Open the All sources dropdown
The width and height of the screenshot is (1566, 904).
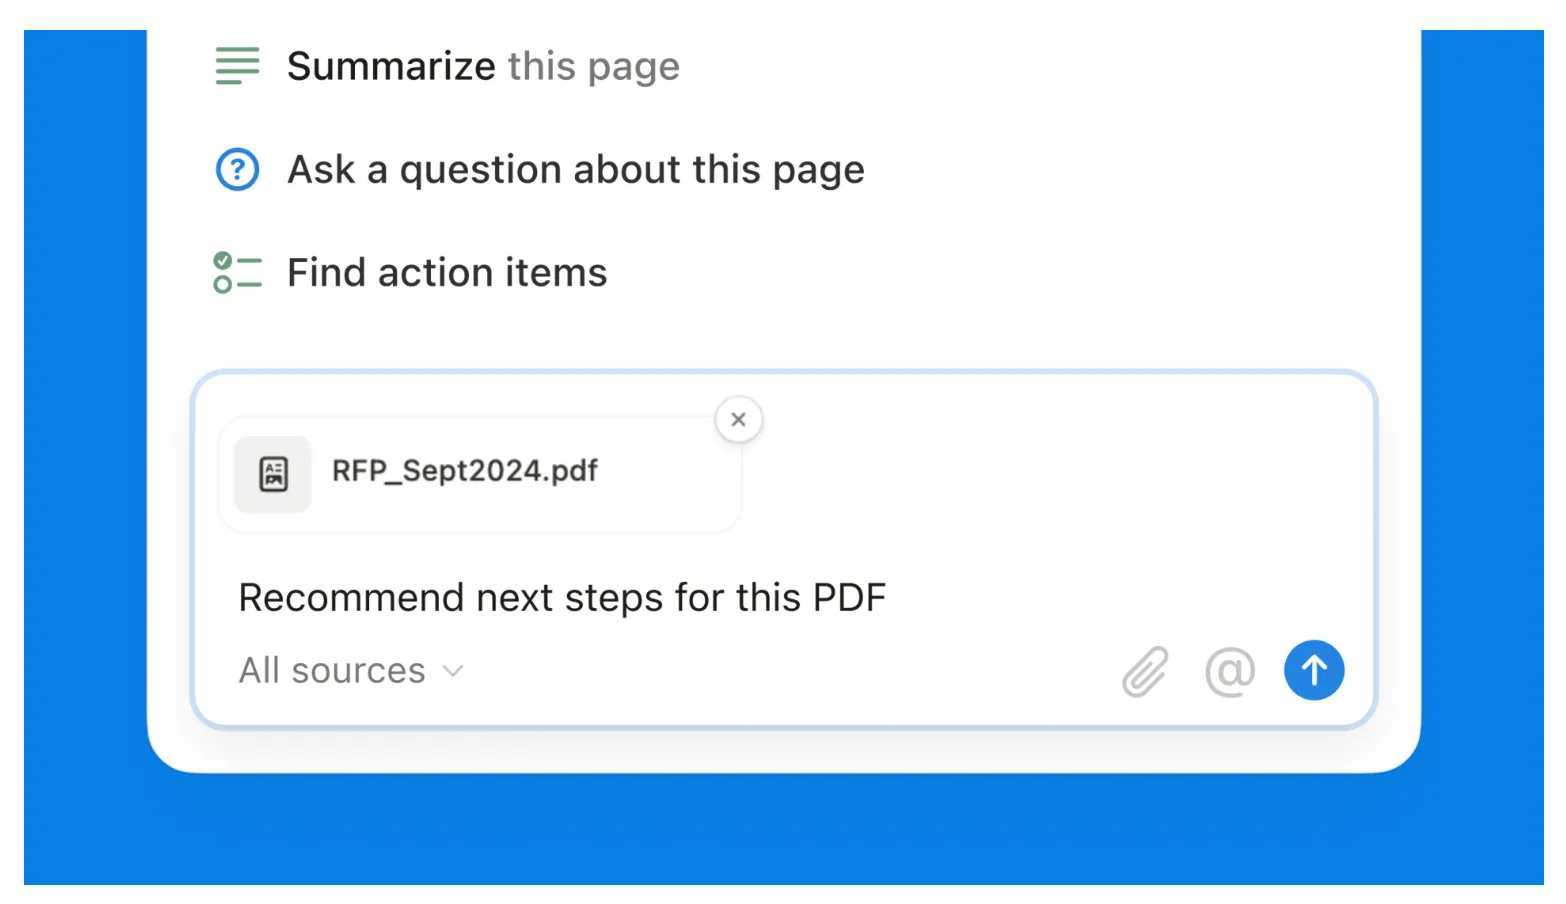(332, 671)
